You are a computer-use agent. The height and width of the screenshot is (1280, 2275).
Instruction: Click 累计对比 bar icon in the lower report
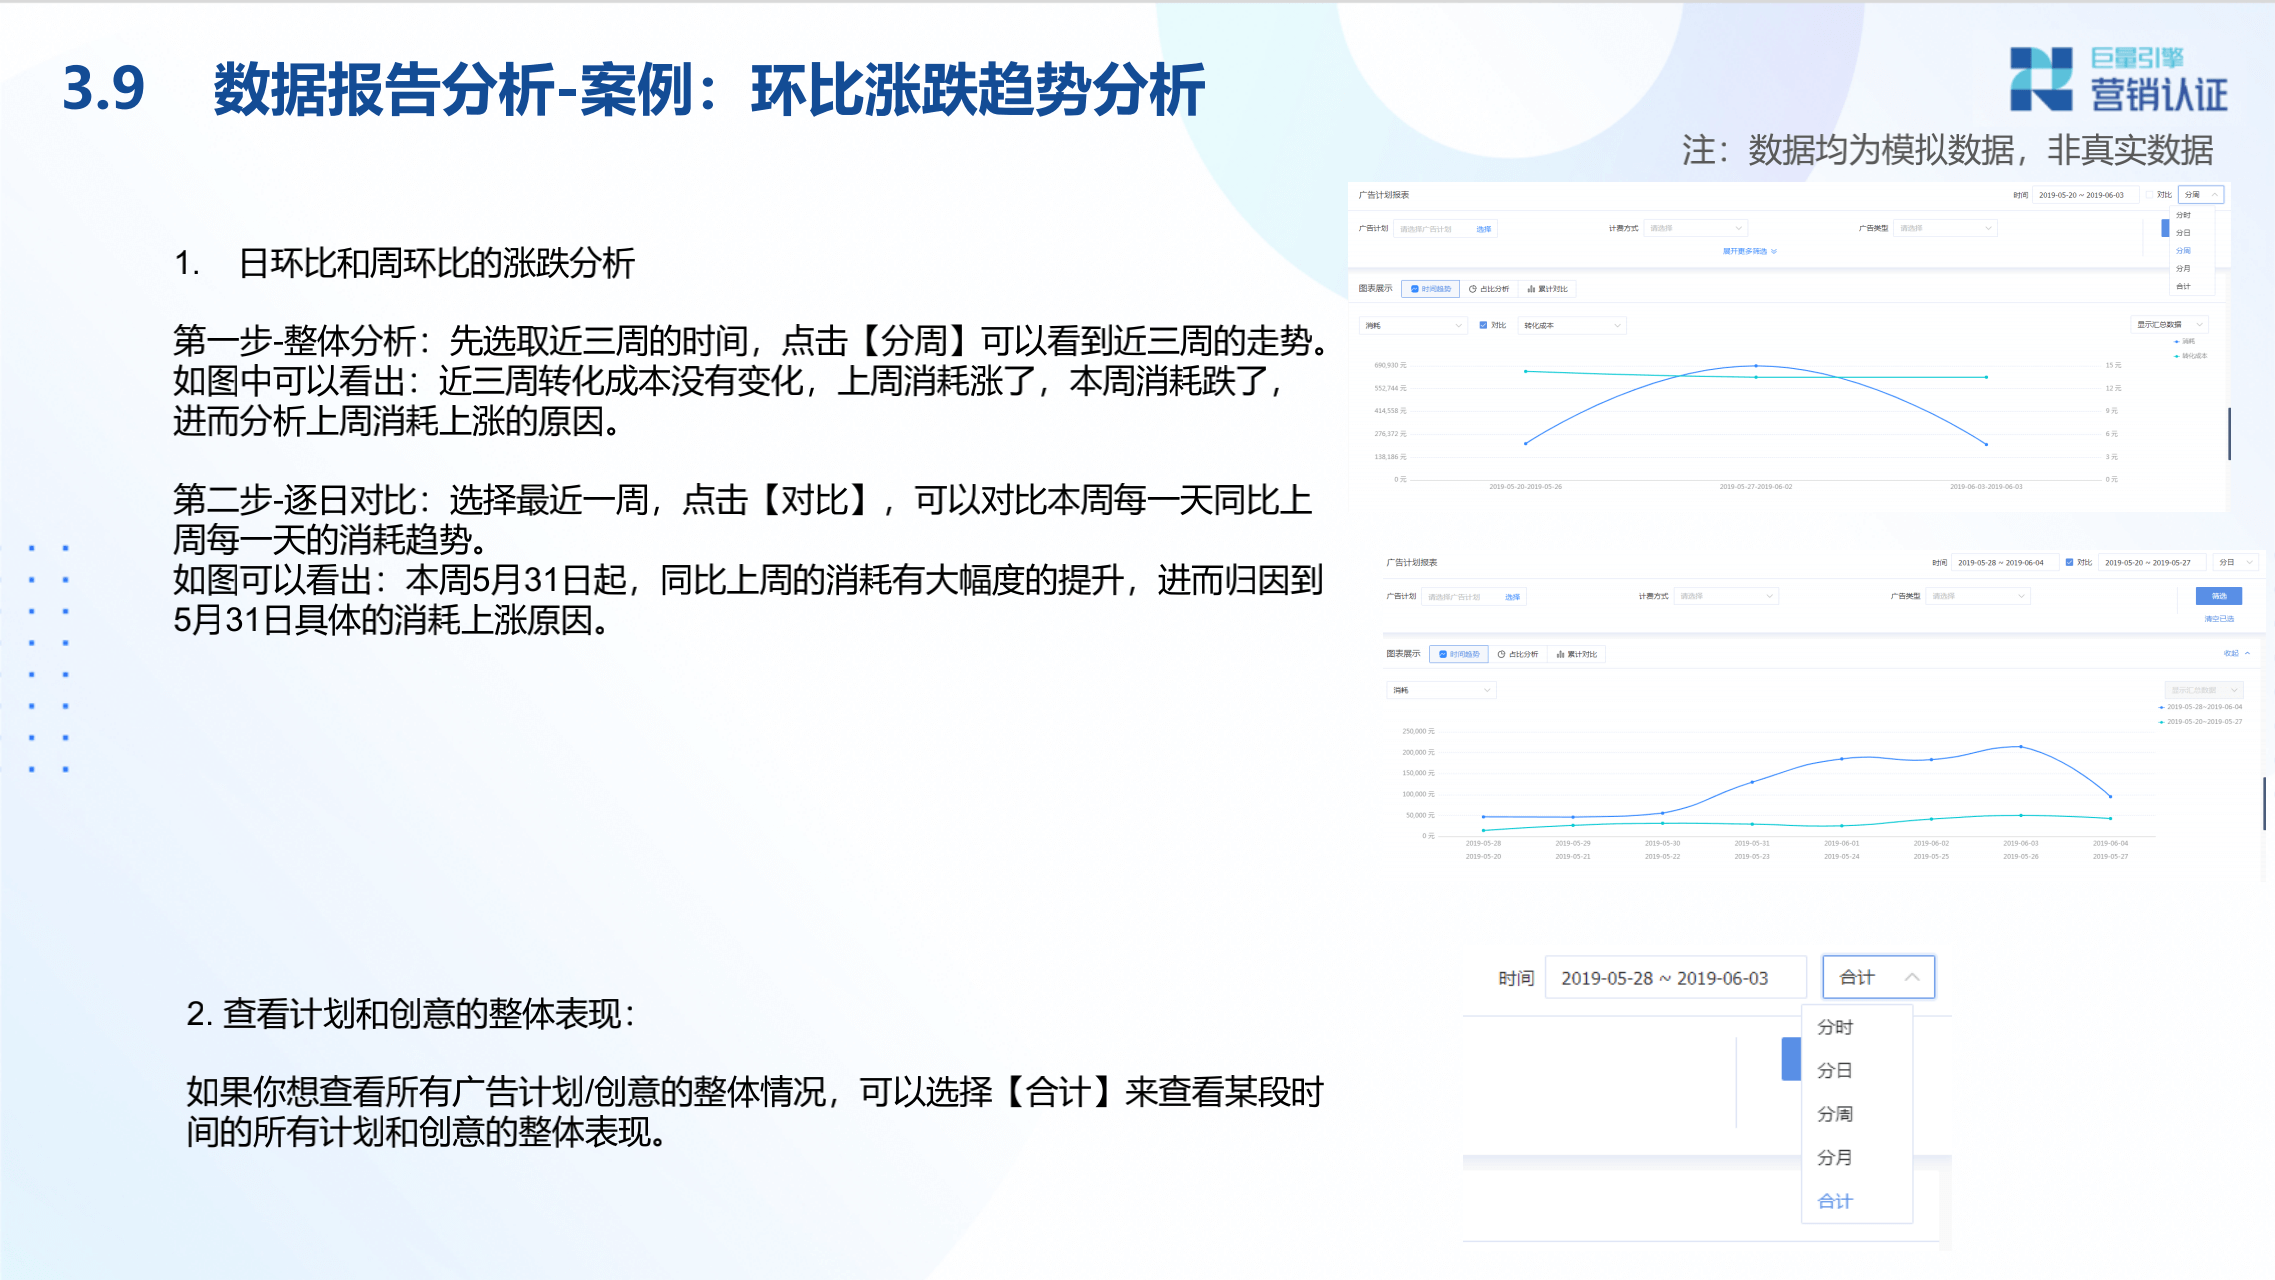(1560, 654)
